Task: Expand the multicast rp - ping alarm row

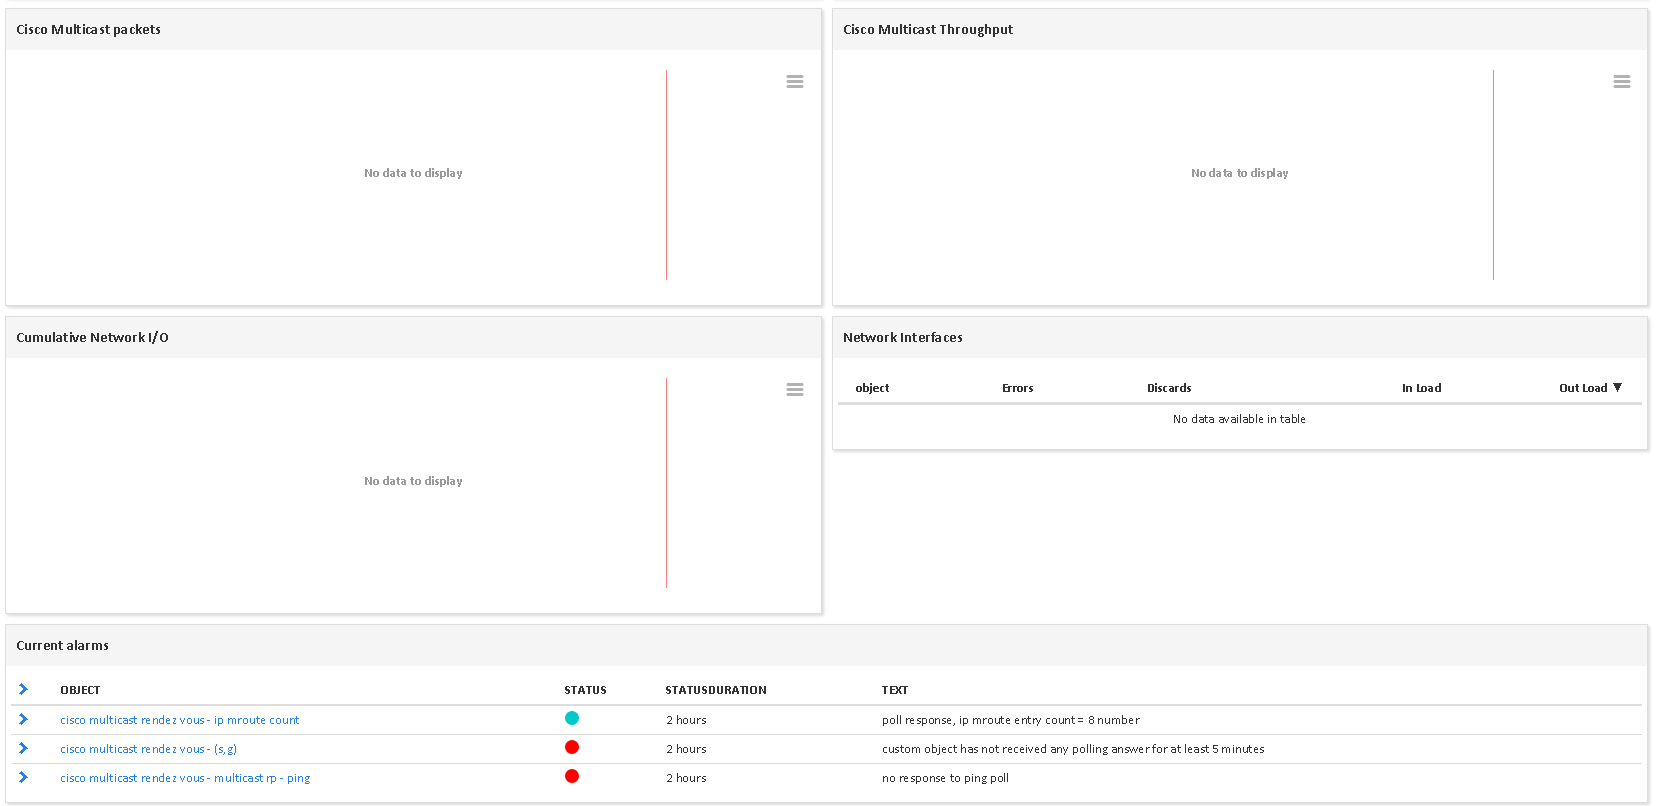Action: (23, 777)
